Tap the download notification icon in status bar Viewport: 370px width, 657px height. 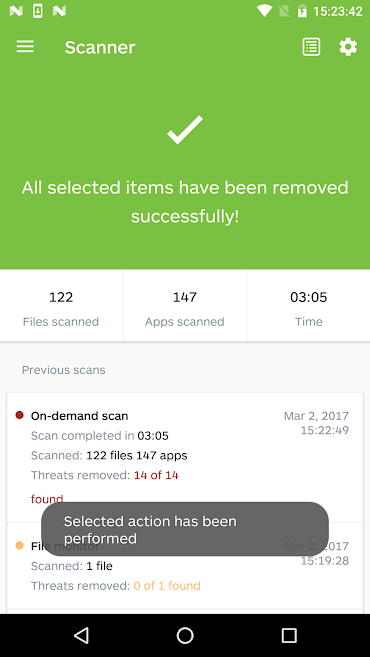[38, 11]
